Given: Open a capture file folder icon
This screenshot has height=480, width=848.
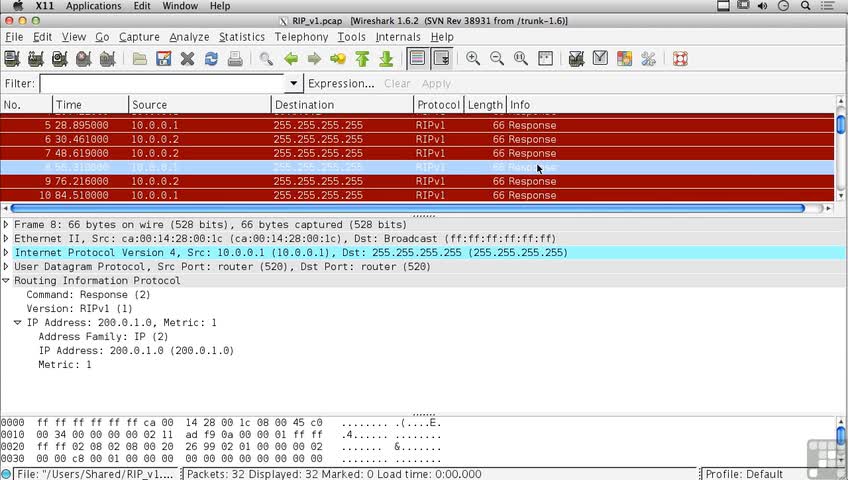Looking at the screenshot, I should 140,58.
